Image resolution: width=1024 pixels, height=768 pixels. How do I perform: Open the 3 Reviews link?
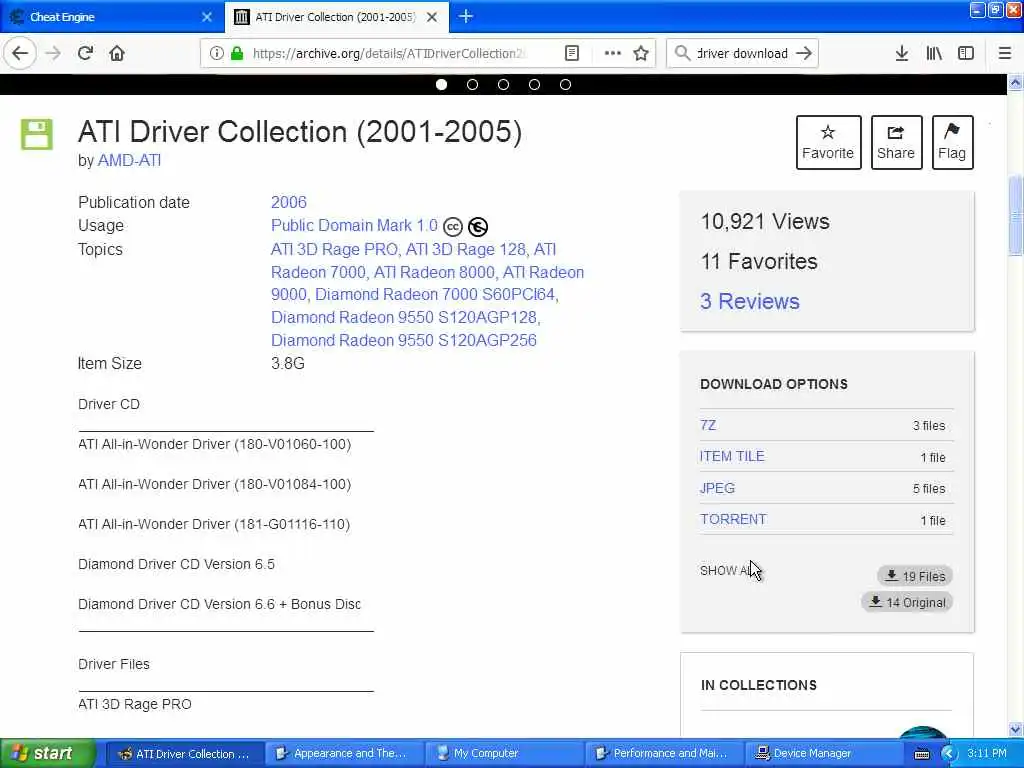[750, 301]
